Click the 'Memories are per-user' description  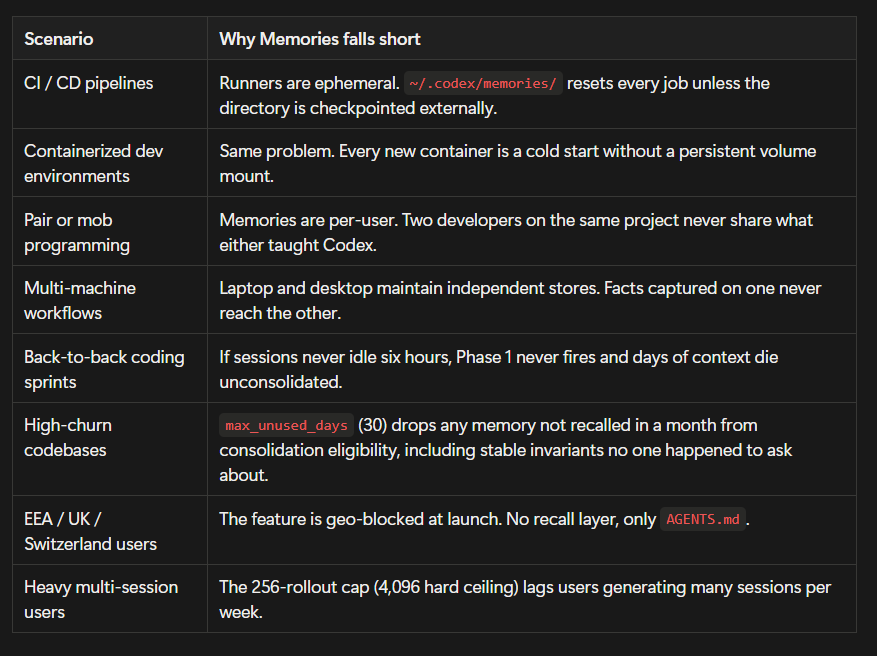tap(516, 232)
